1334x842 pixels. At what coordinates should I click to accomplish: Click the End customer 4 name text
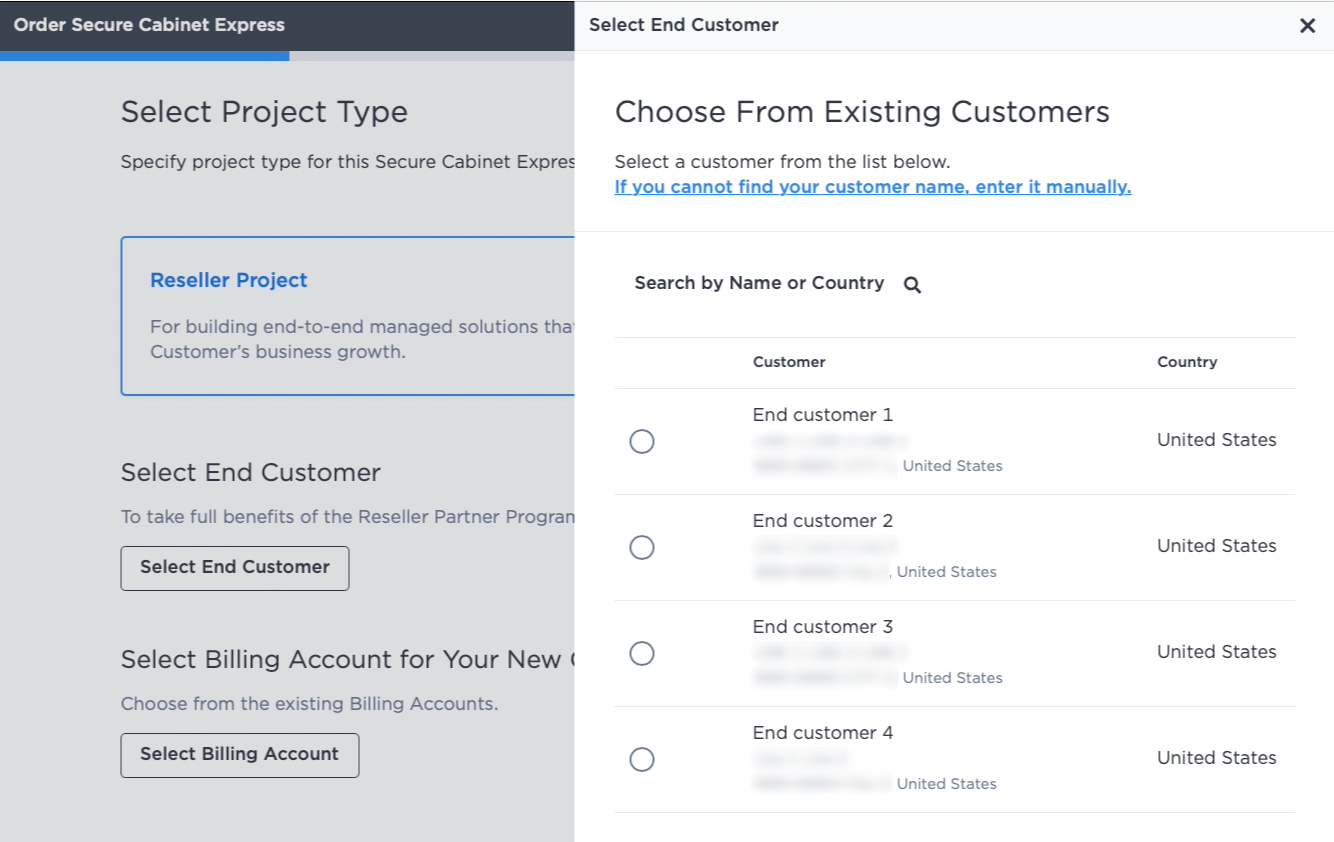[823, 733]
